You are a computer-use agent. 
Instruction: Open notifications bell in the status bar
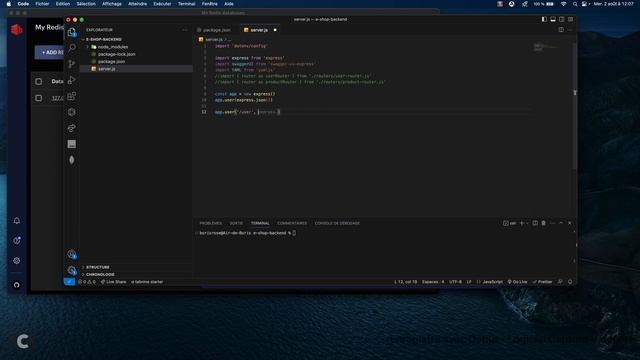click(x=570, y=282)
